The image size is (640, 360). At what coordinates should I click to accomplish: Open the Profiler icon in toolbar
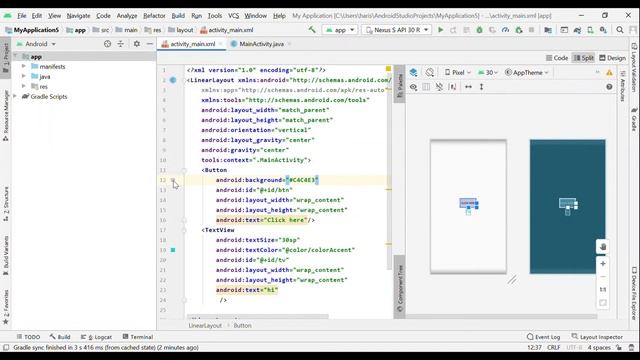pyautogui.click(x=505, y=30)
